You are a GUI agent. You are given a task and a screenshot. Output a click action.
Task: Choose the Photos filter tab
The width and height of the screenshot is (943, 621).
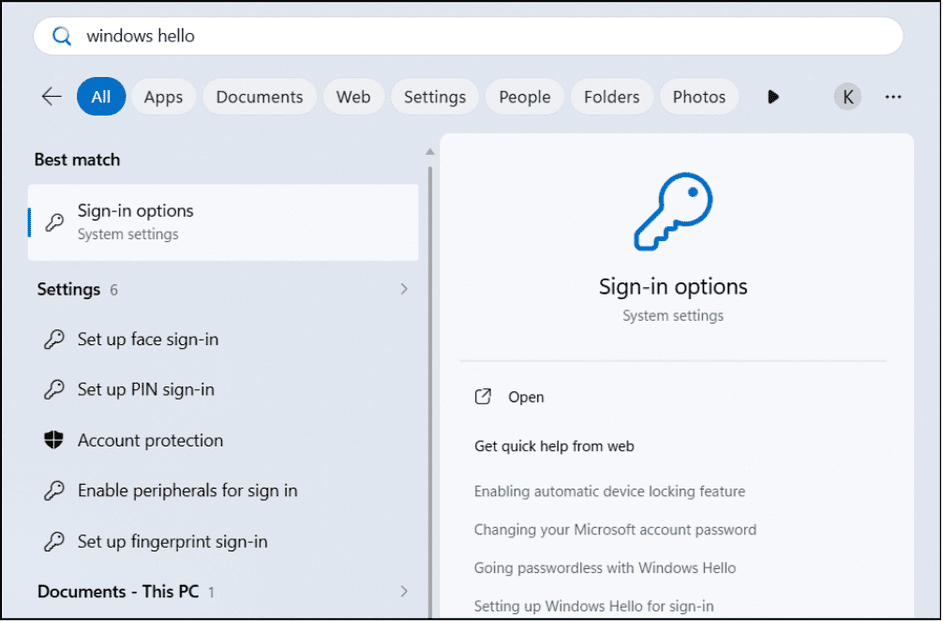[699, 97]
